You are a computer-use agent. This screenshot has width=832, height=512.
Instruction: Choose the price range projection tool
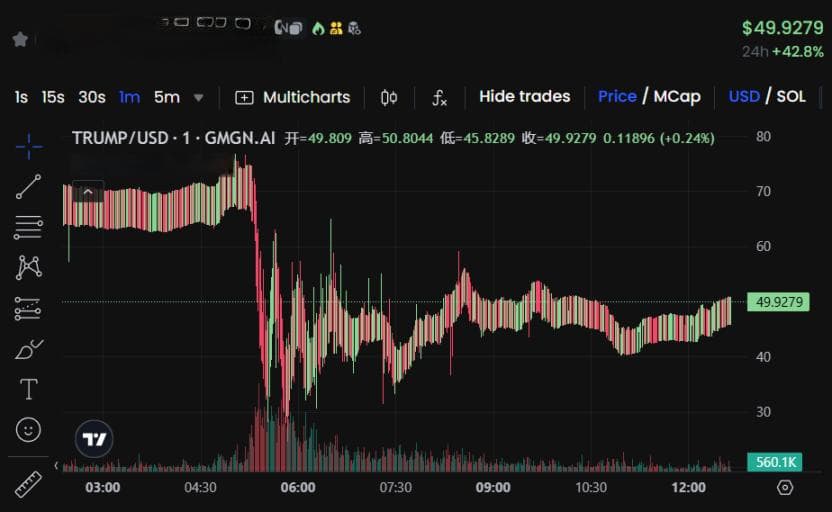pos(28,308)
